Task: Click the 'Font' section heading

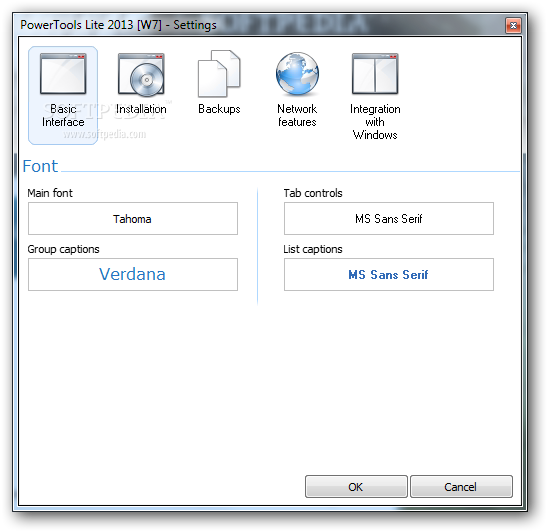Action: click(40, 166)
